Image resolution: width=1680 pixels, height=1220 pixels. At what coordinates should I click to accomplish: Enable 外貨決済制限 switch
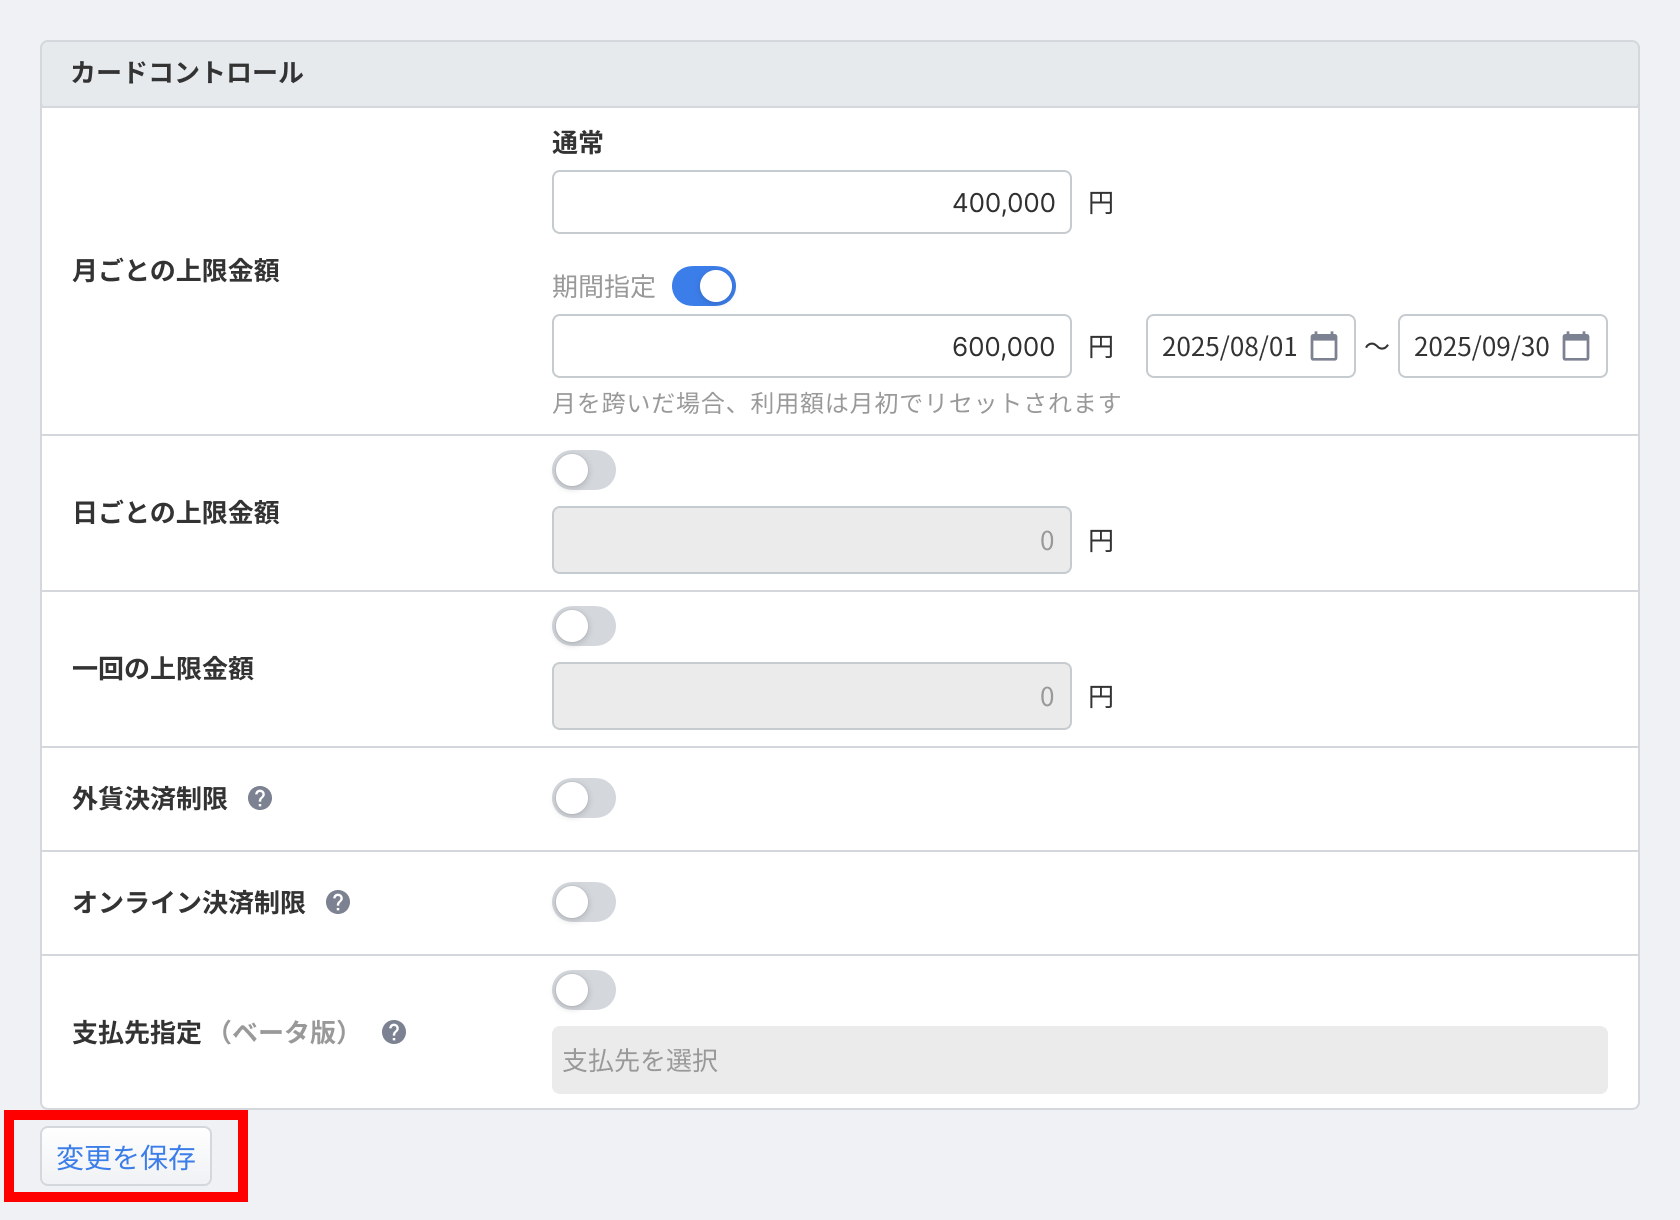(x=584, y=798)
